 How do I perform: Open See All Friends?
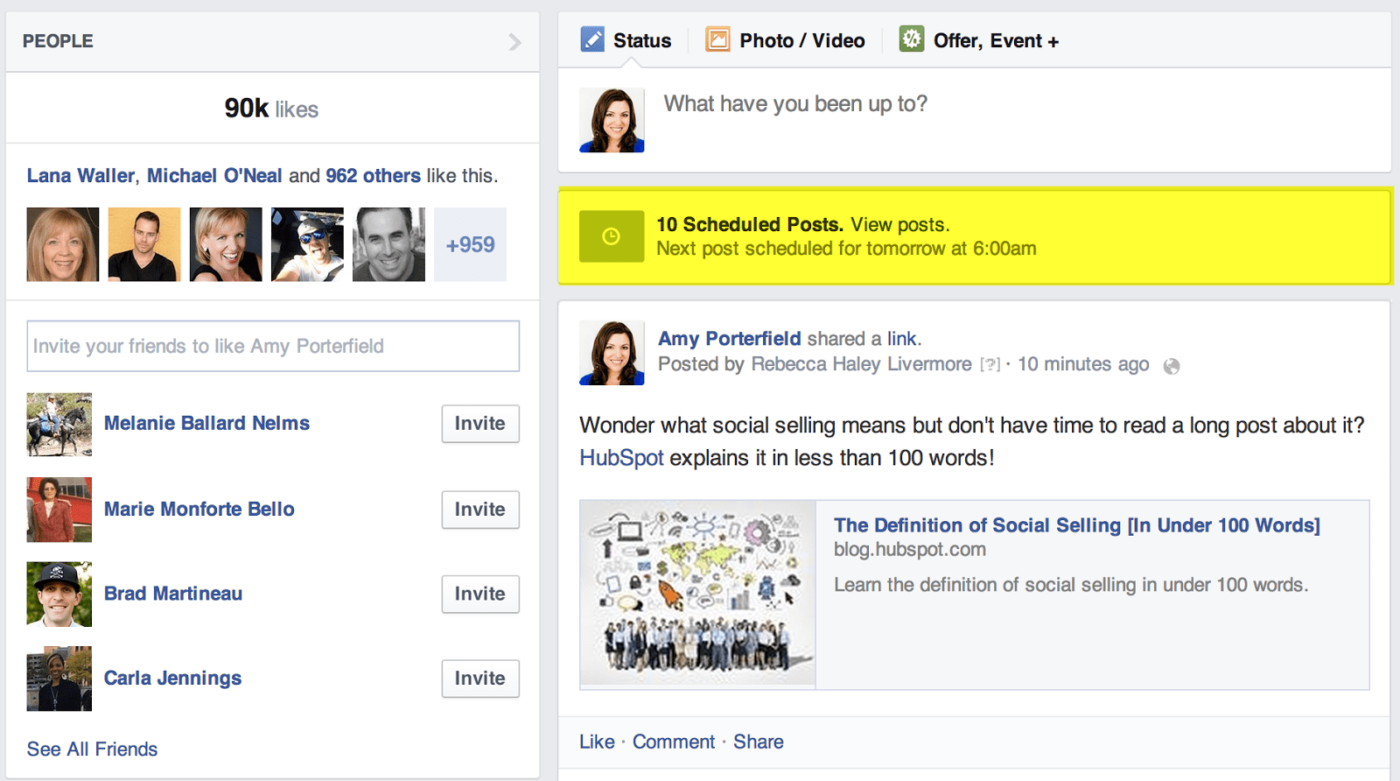coord(91,749)
